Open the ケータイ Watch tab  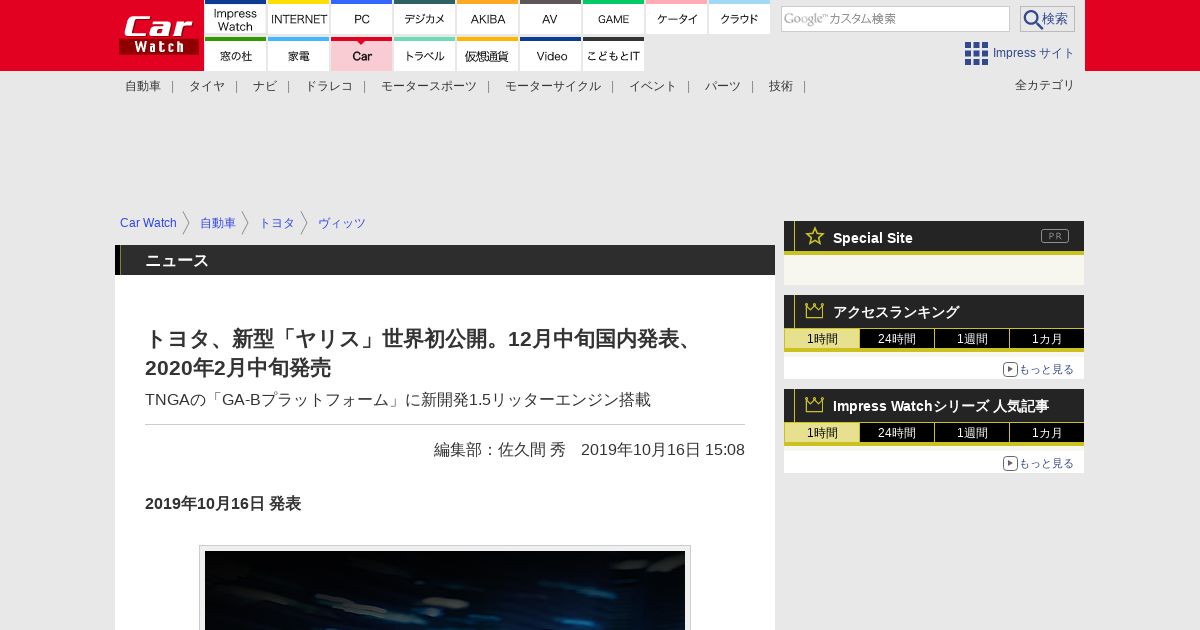677,18
